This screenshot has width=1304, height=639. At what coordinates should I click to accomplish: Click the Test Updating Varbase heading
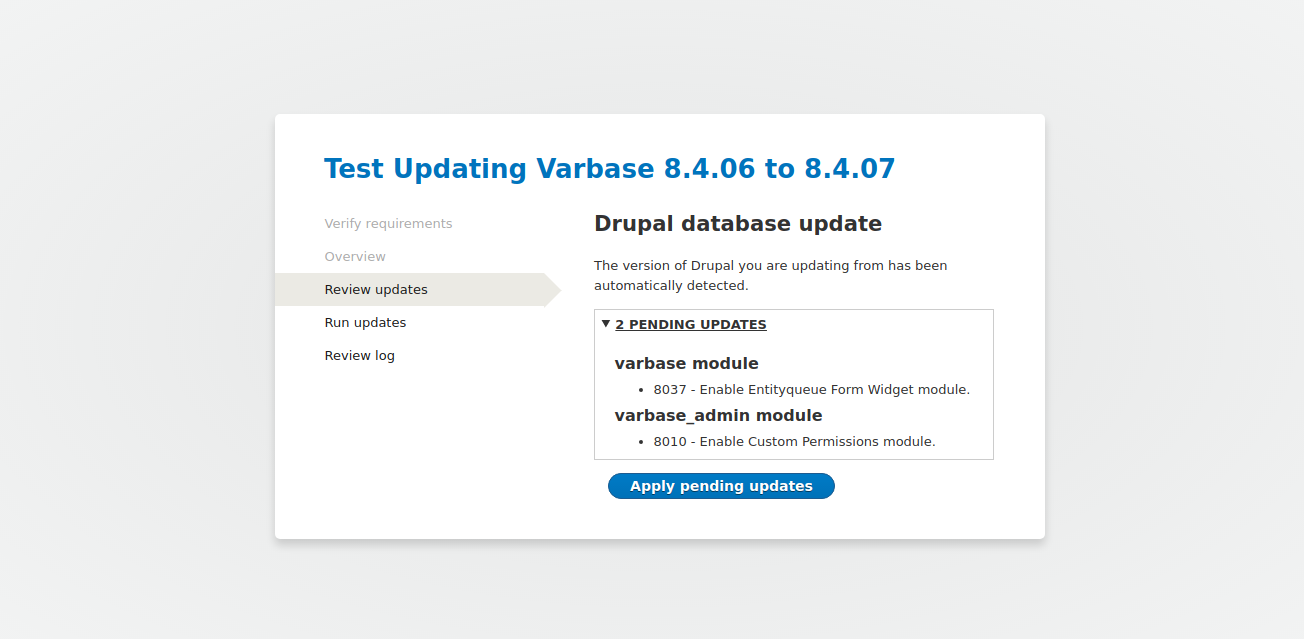(x=609, y=168)
